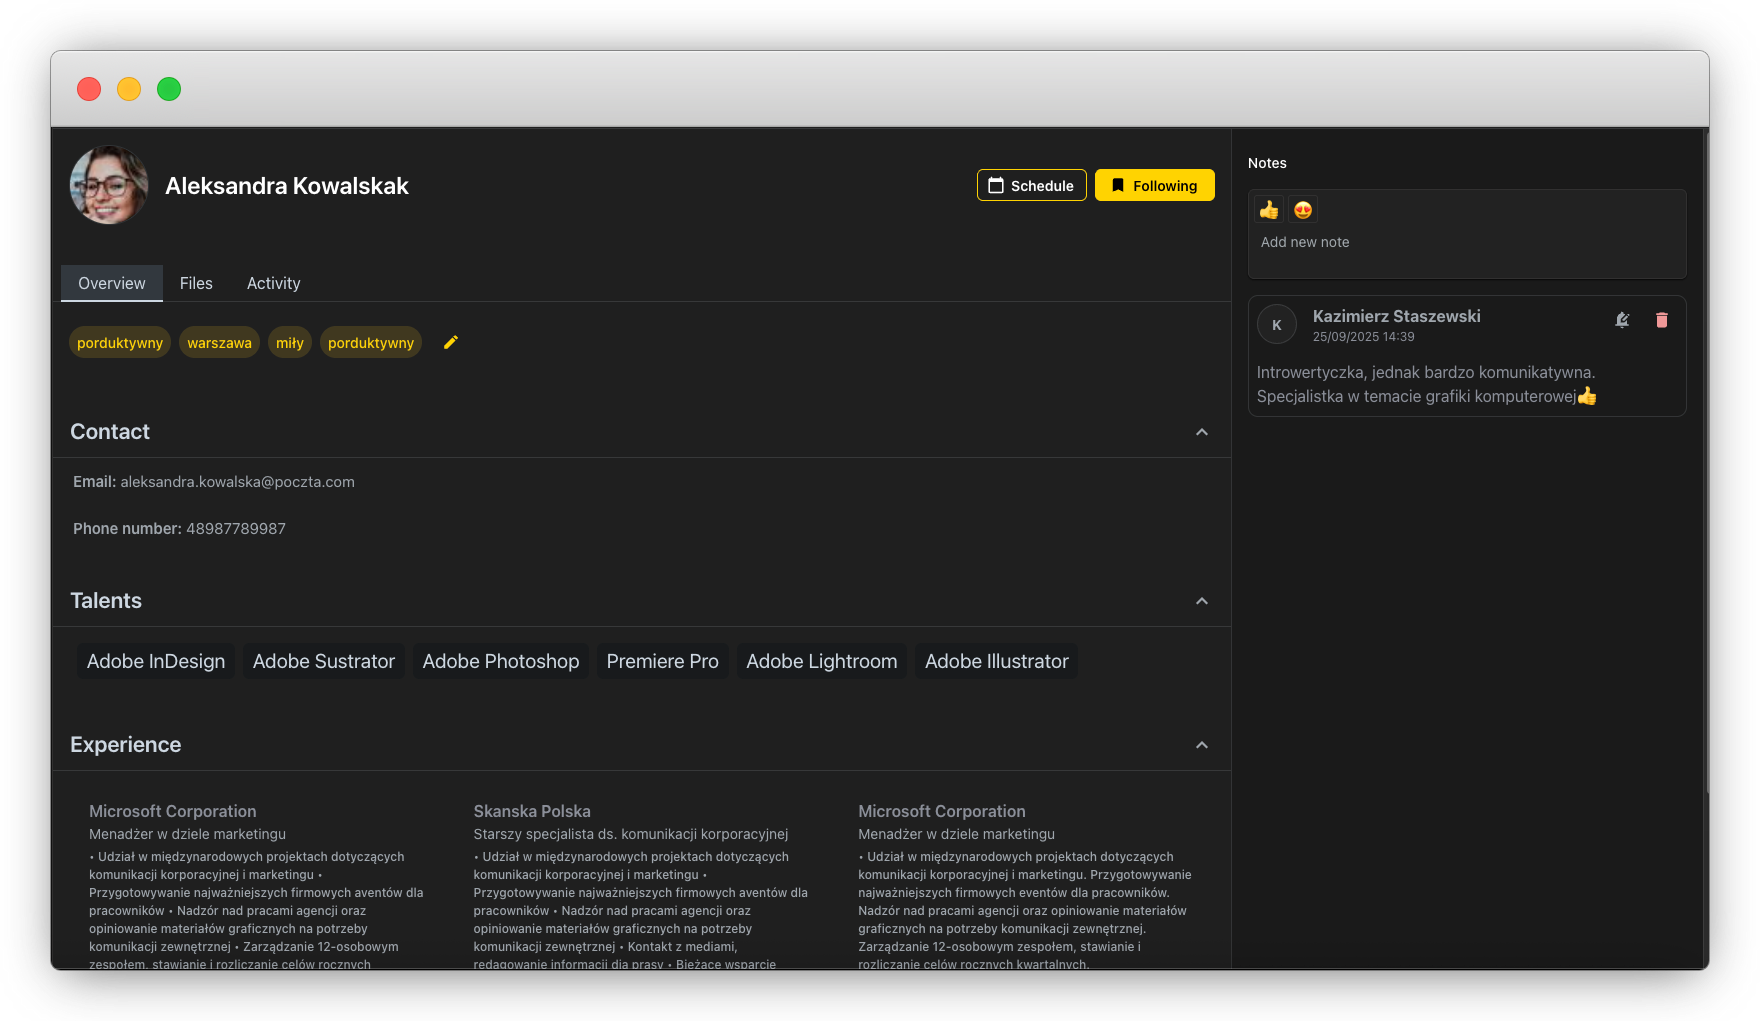Click the warszawa tag
This screenshot has width=1760, height=1021.
219,343
